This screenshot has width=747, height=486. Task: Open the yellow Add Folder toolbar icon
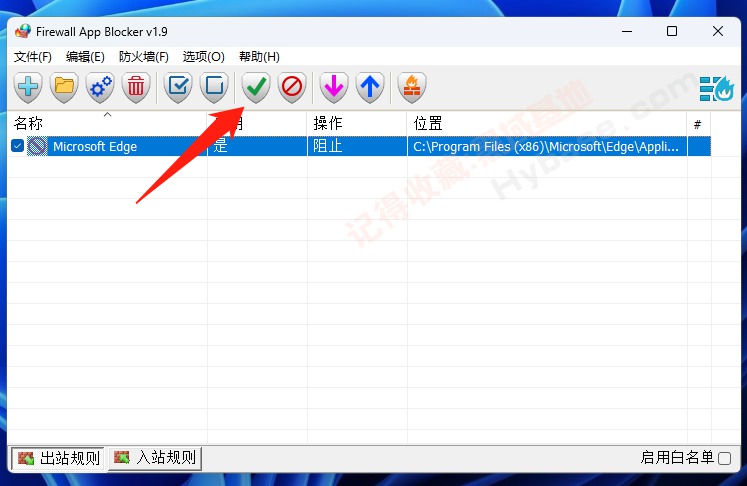(x=64, y=87)
